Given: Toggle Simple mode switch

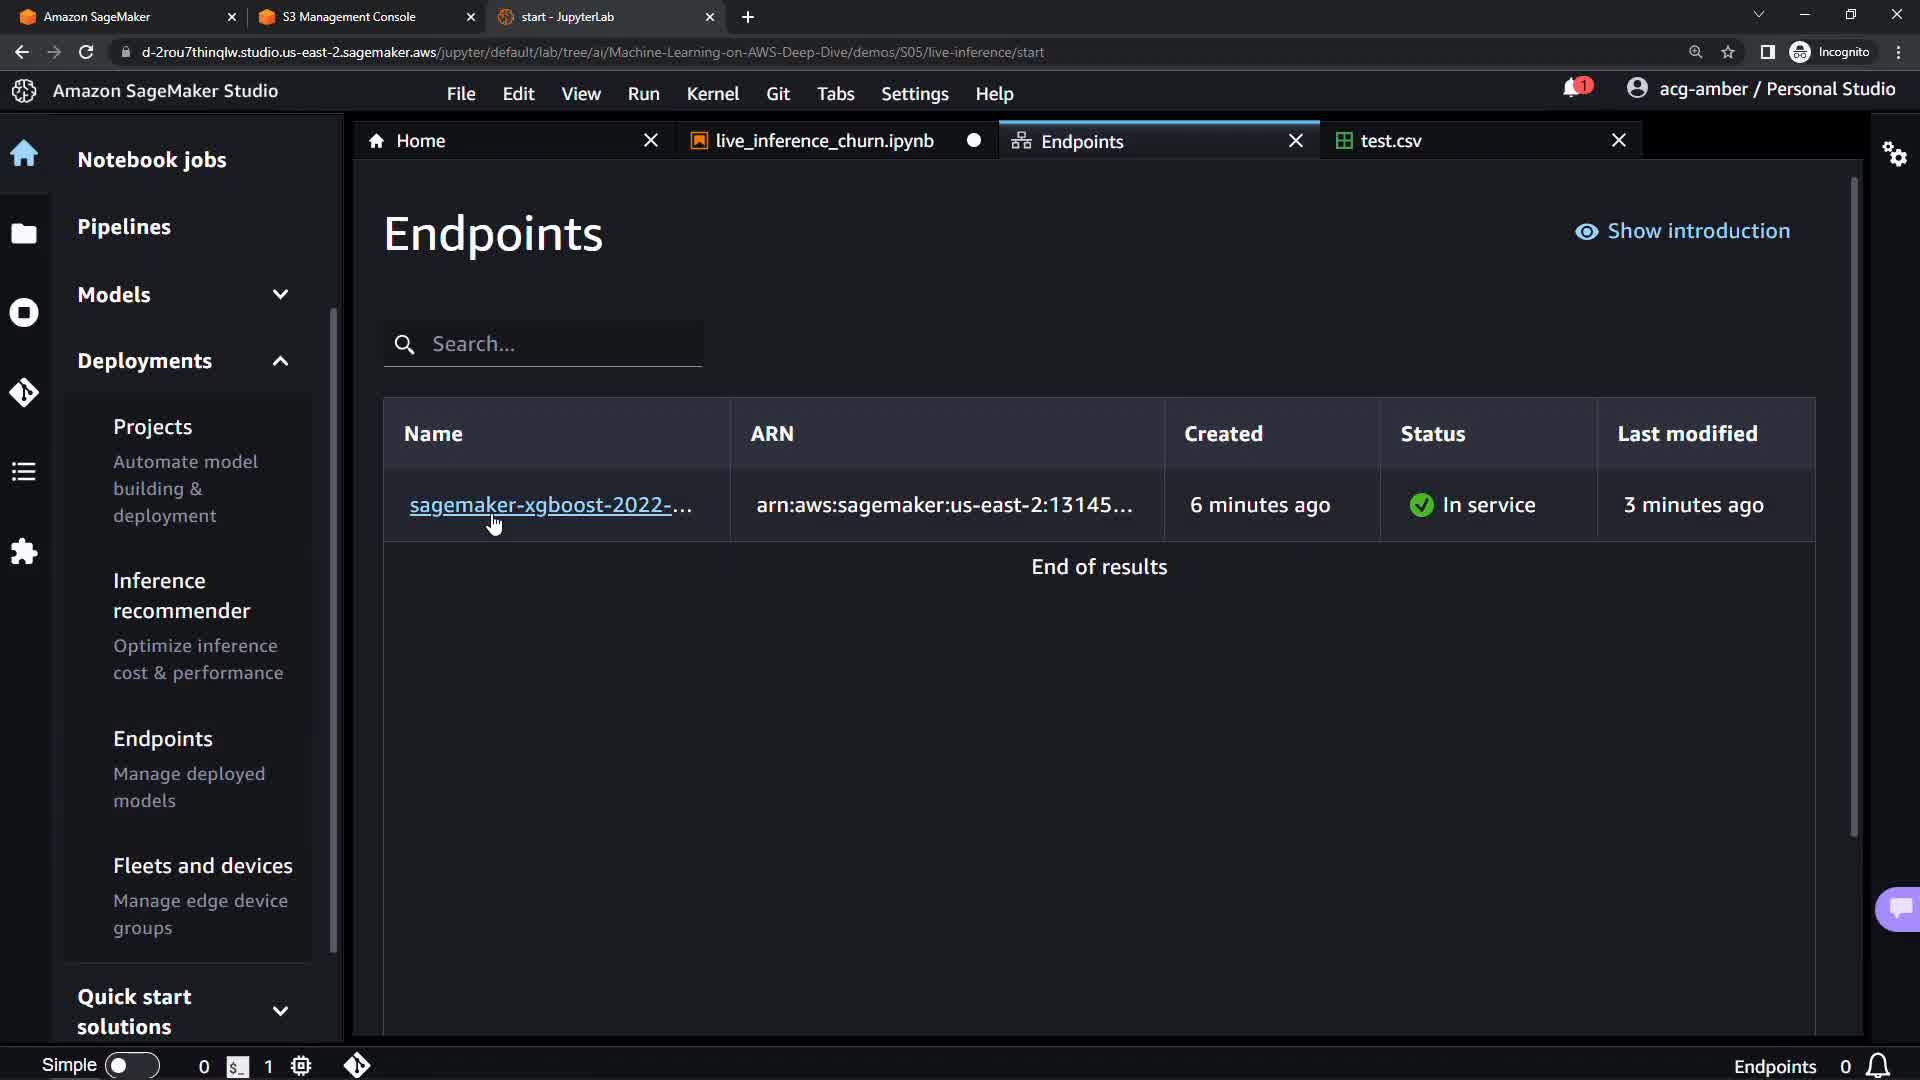Looking at the screenshot, I should point(131,1066).
